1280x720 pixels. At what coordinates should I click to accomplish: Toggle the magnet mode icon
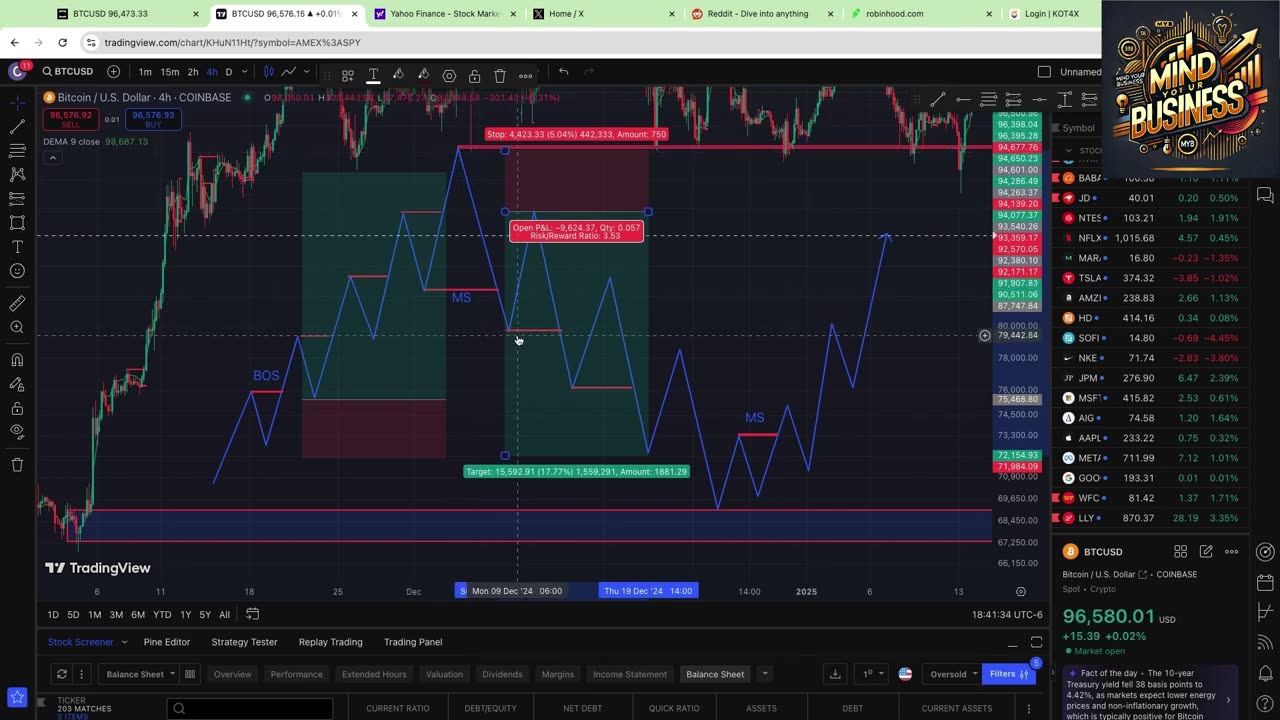(17, 360)
